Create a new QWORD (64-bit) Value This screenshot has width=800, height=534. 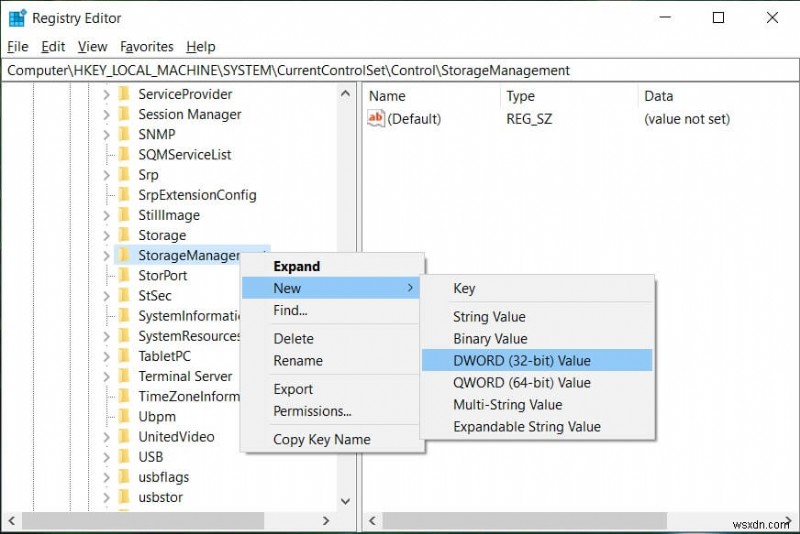point(537,383)
